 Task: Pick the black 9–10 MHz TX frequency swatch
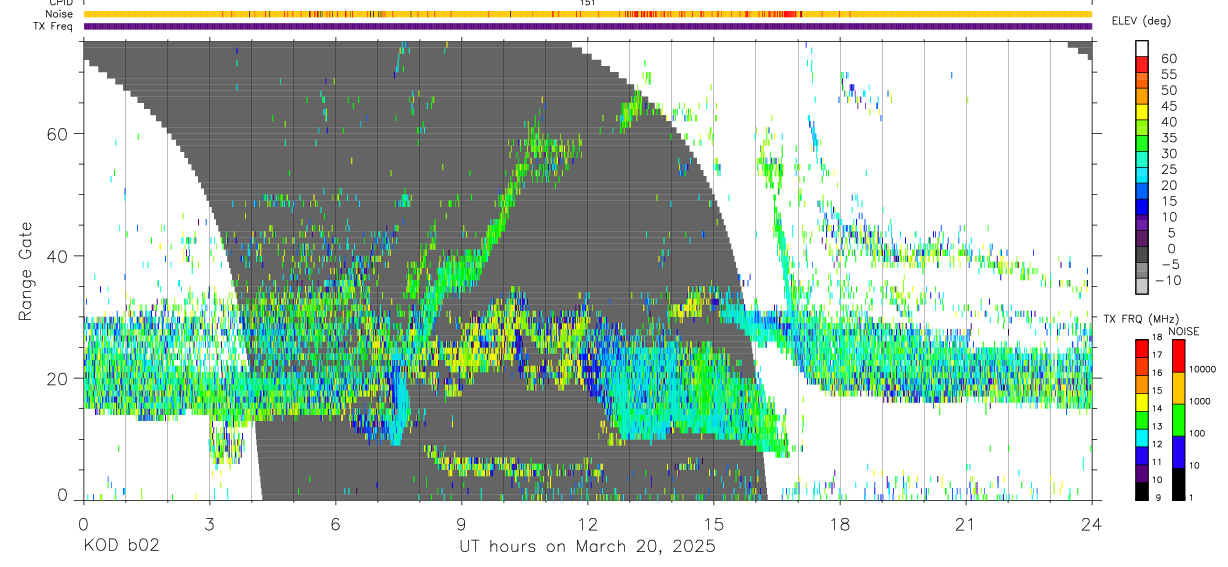(x=1142, y=491)
